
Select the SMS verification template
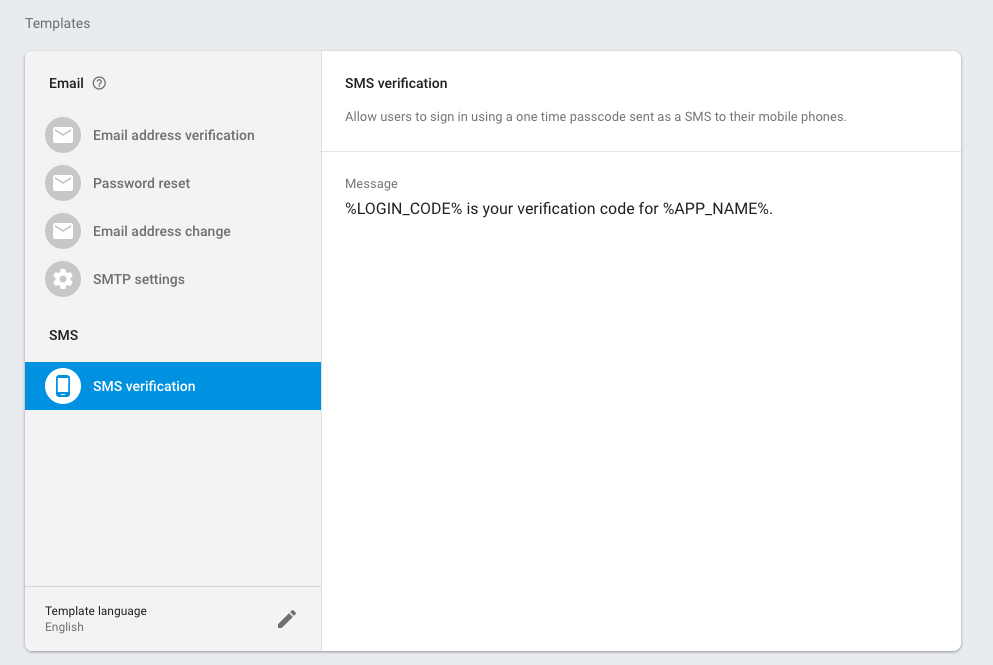(x=143, y=386)
